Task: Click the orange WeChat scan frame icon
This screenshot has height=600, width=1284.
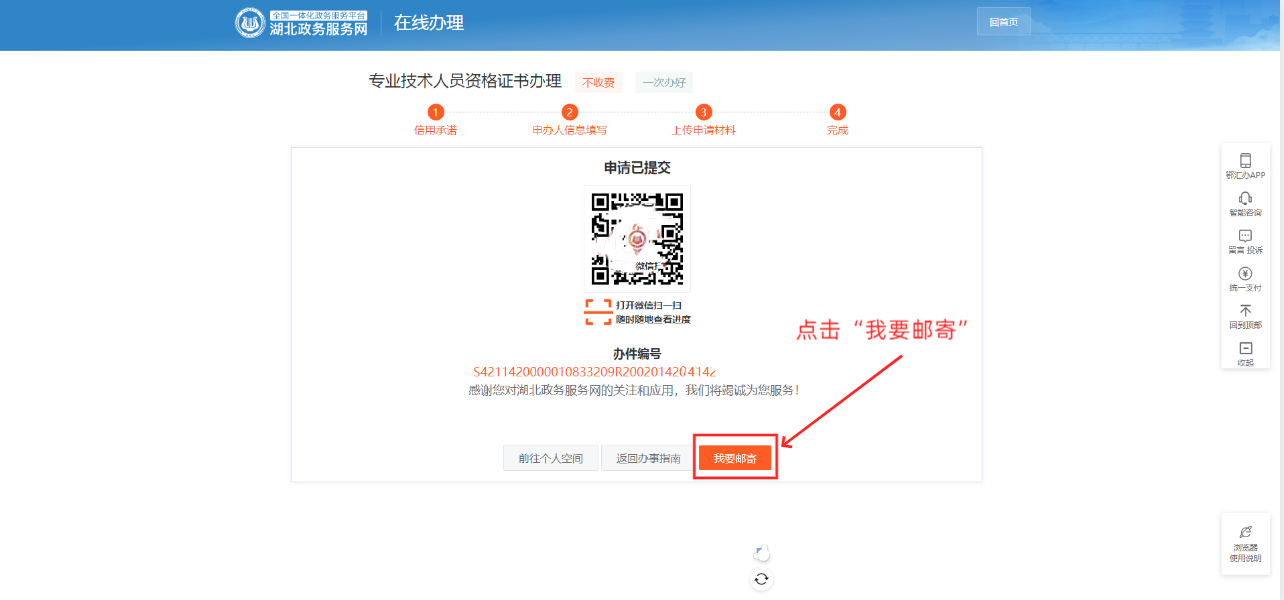Action: tap(598, 312)
